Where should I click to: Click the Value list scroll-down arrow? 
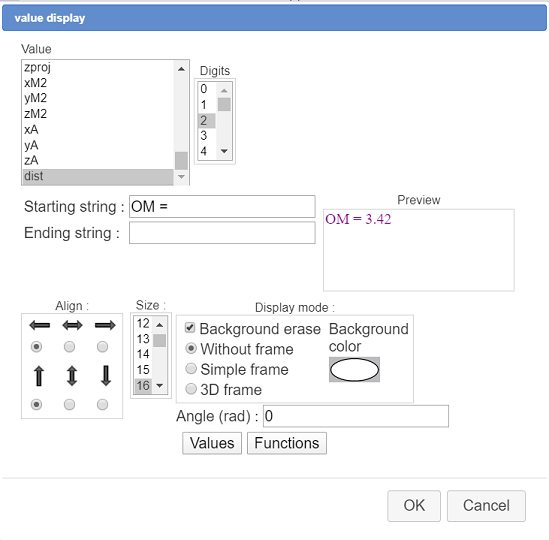coord(181,177)
